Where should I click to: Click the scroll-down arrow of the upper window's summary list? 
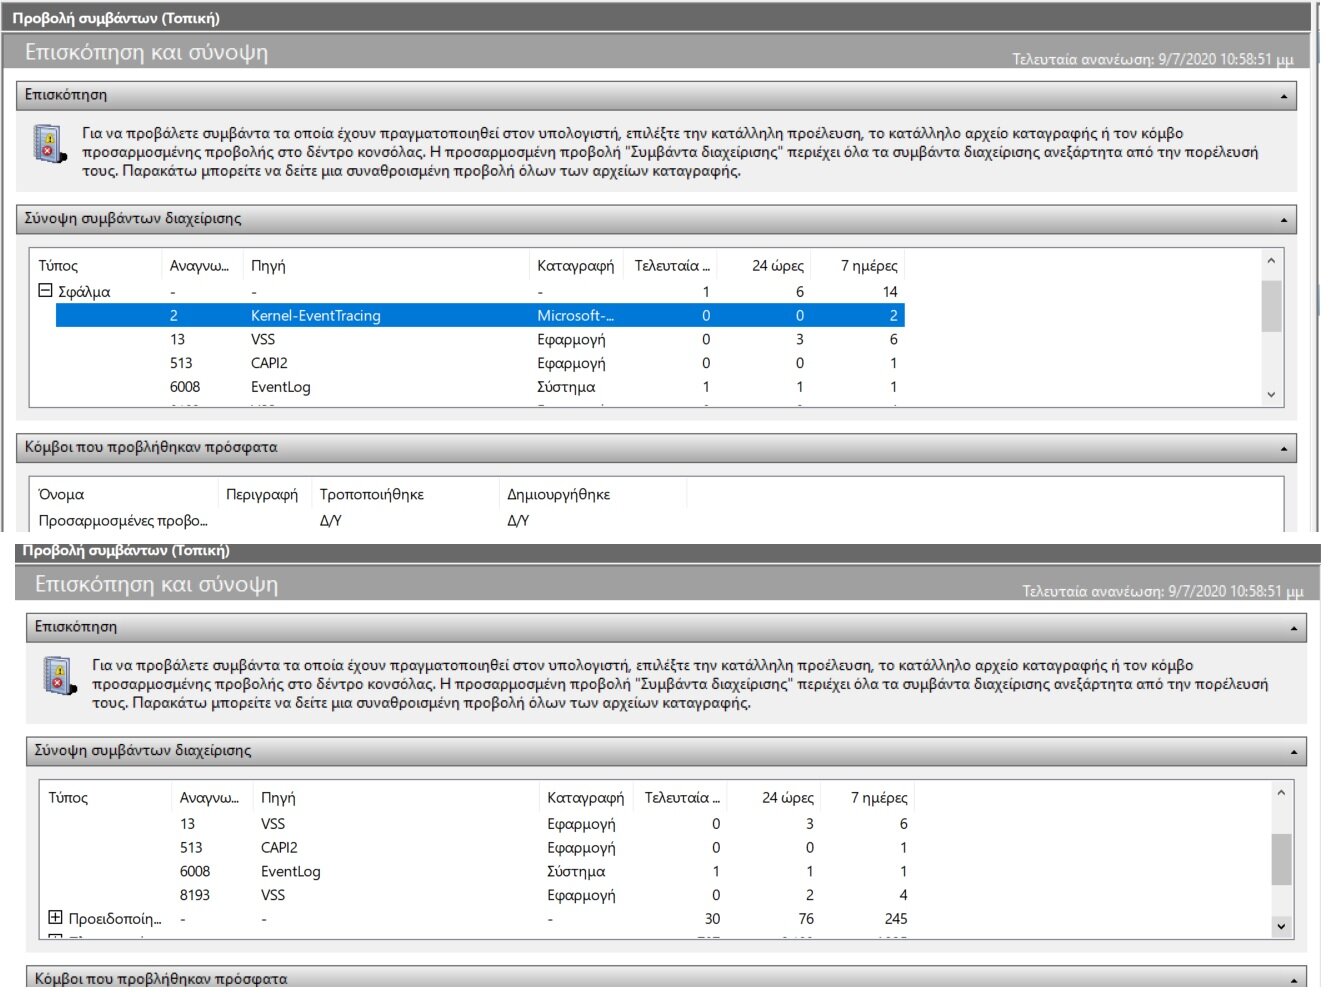pos(1271,395)
